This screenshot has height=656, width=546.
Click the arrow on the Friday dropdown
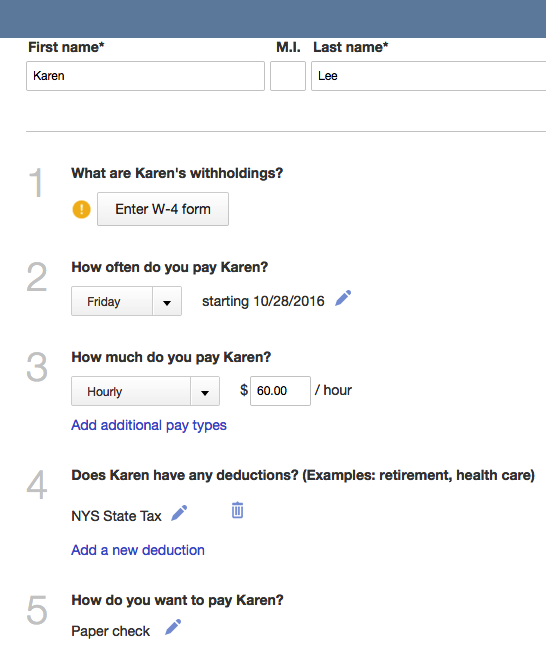tap(167, 301)
